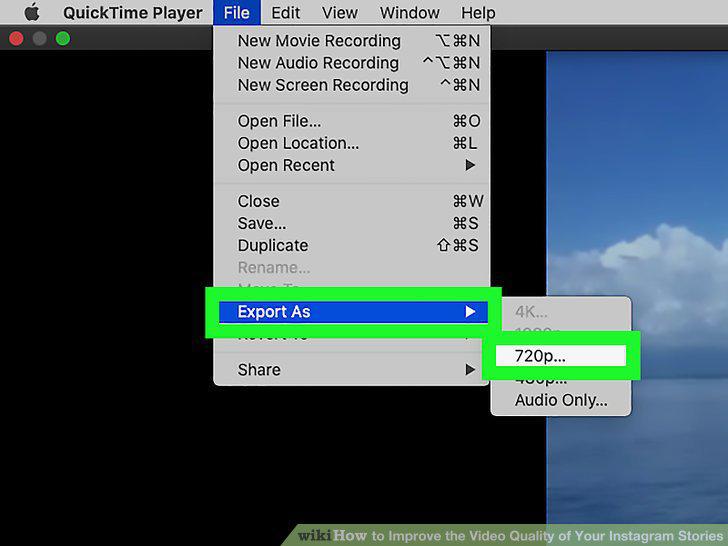
Task: Click the gray minimize window button
Action: tap(39, 39)
